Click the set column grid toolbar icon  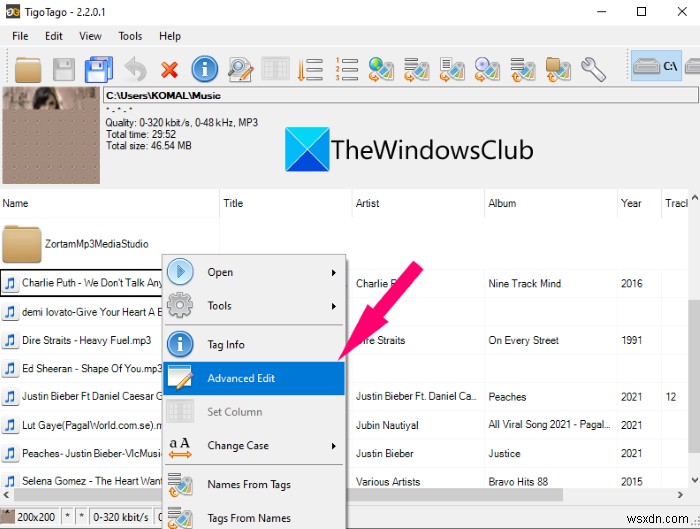pos(275,69)
